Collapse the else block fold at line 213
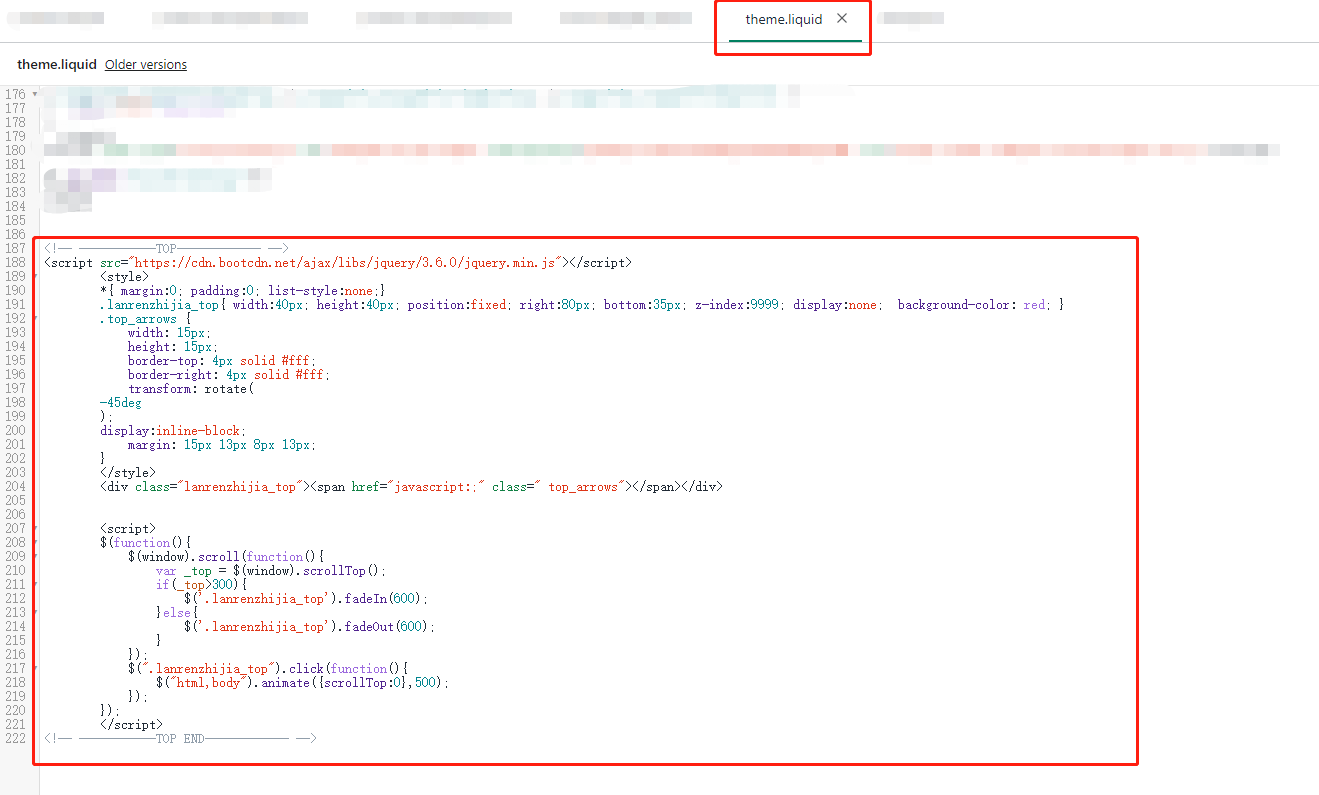1319x795 pixels. (x=35, y=612)
